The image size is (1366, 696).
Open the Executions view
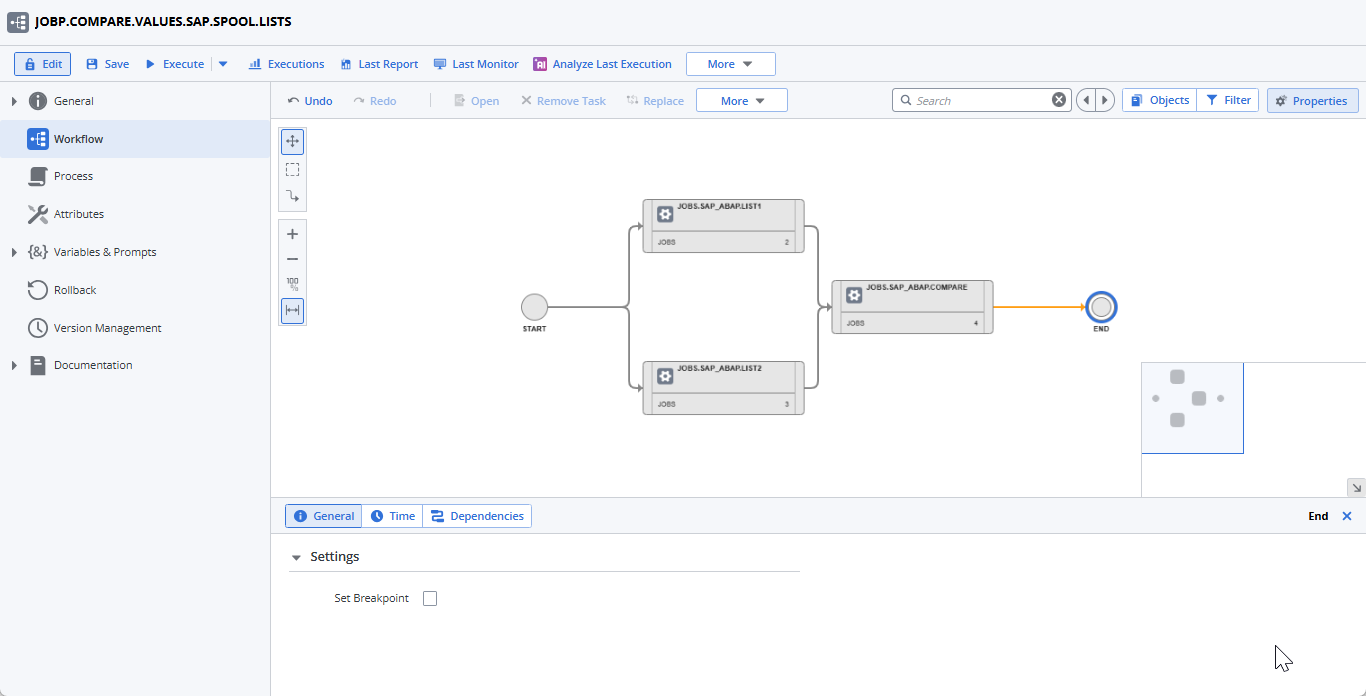pos(286,63)
